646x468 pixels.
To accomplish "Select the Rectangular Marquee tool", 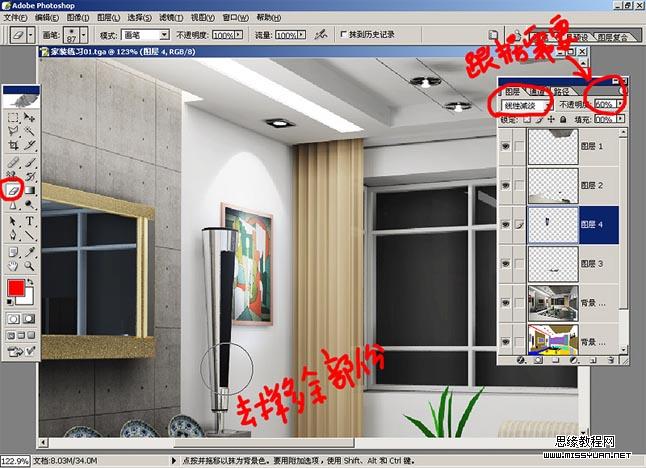I will pos(14,117).
